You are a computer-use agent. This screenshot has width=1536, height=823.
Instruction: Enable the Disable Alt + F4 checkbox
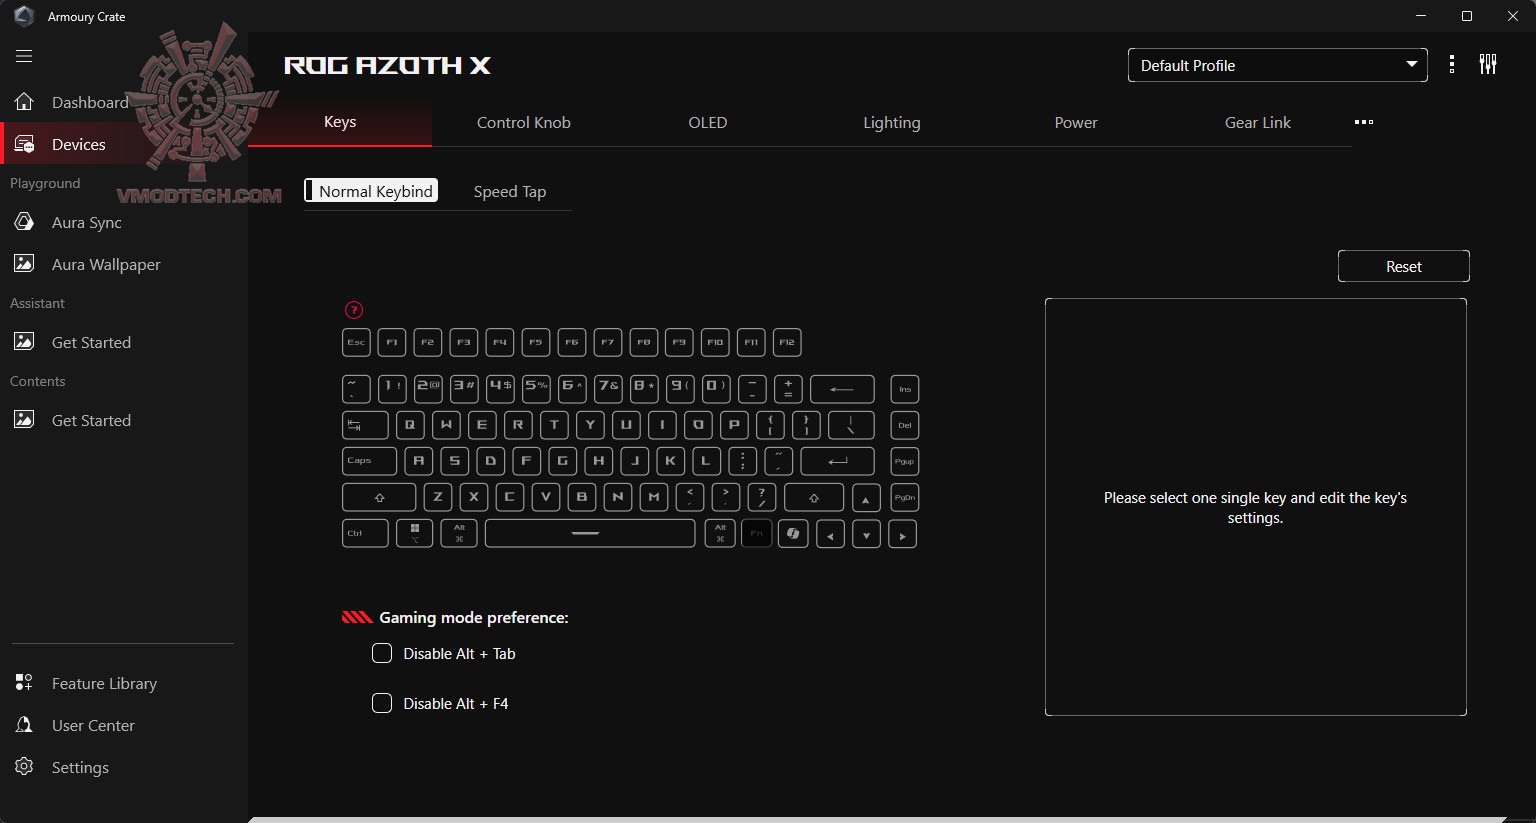(x=382, y=703)
